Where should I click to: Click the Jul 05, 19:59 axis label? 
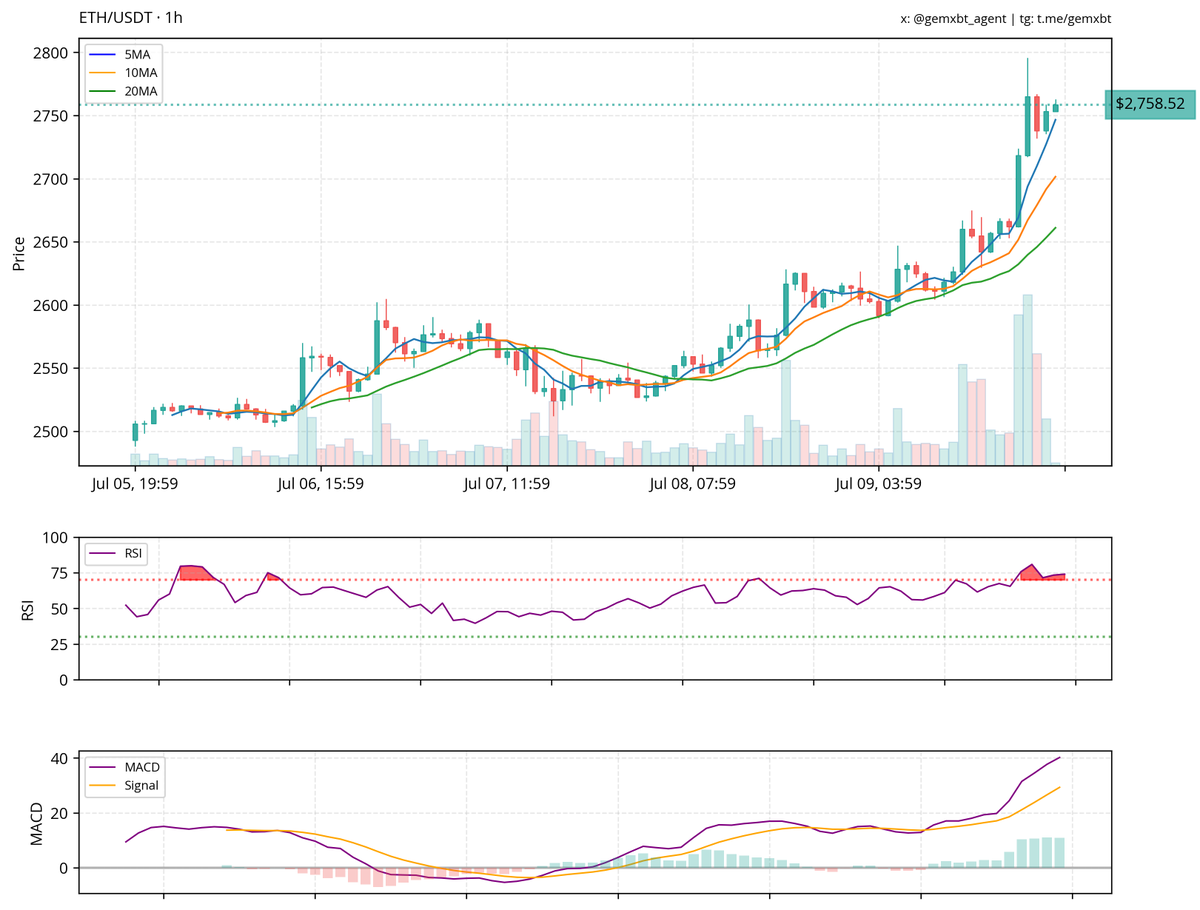tap(134, 485)
